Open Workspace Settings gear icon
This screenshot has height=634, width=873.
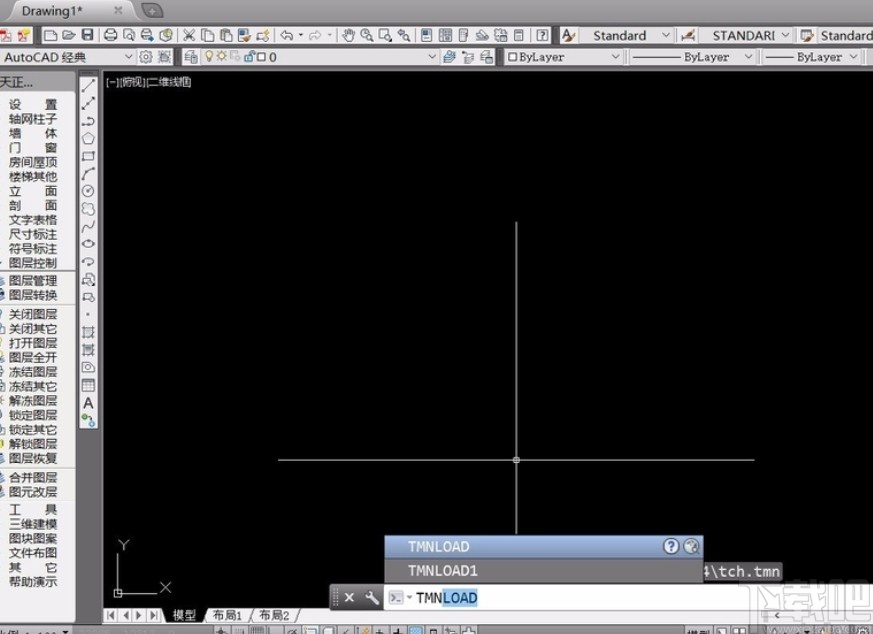point(146,57)
